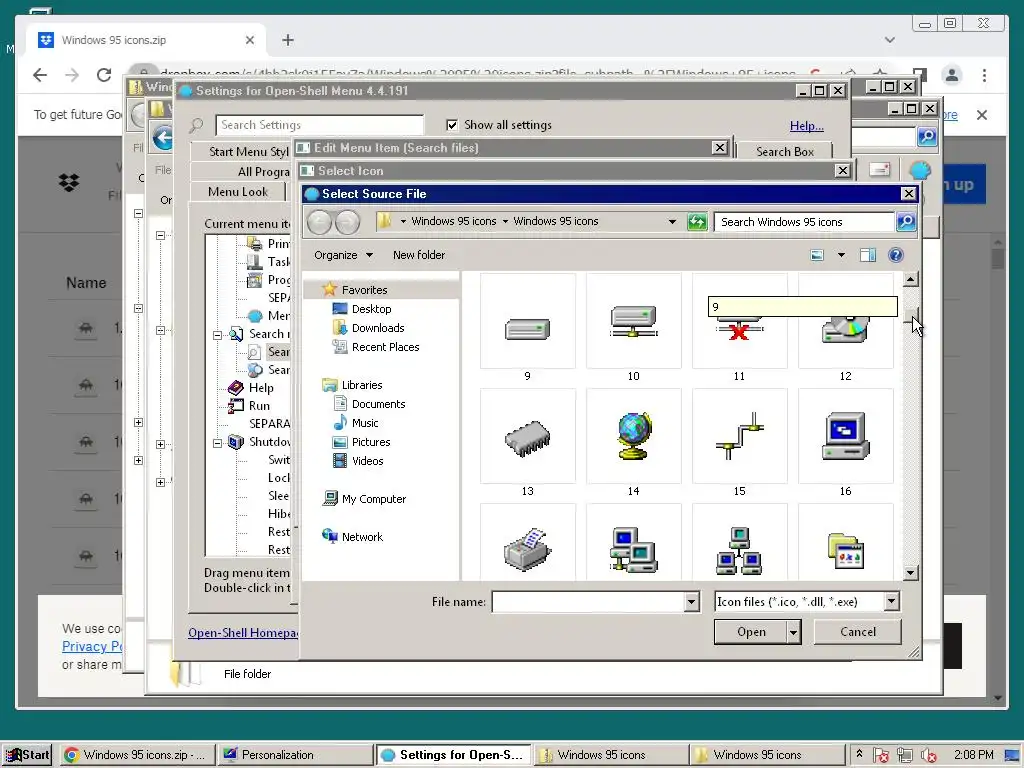The height and width of the screenshot is (768, 1024).
Task: Click Search Windows 95 icons field
Action: [x=804, y=222]
